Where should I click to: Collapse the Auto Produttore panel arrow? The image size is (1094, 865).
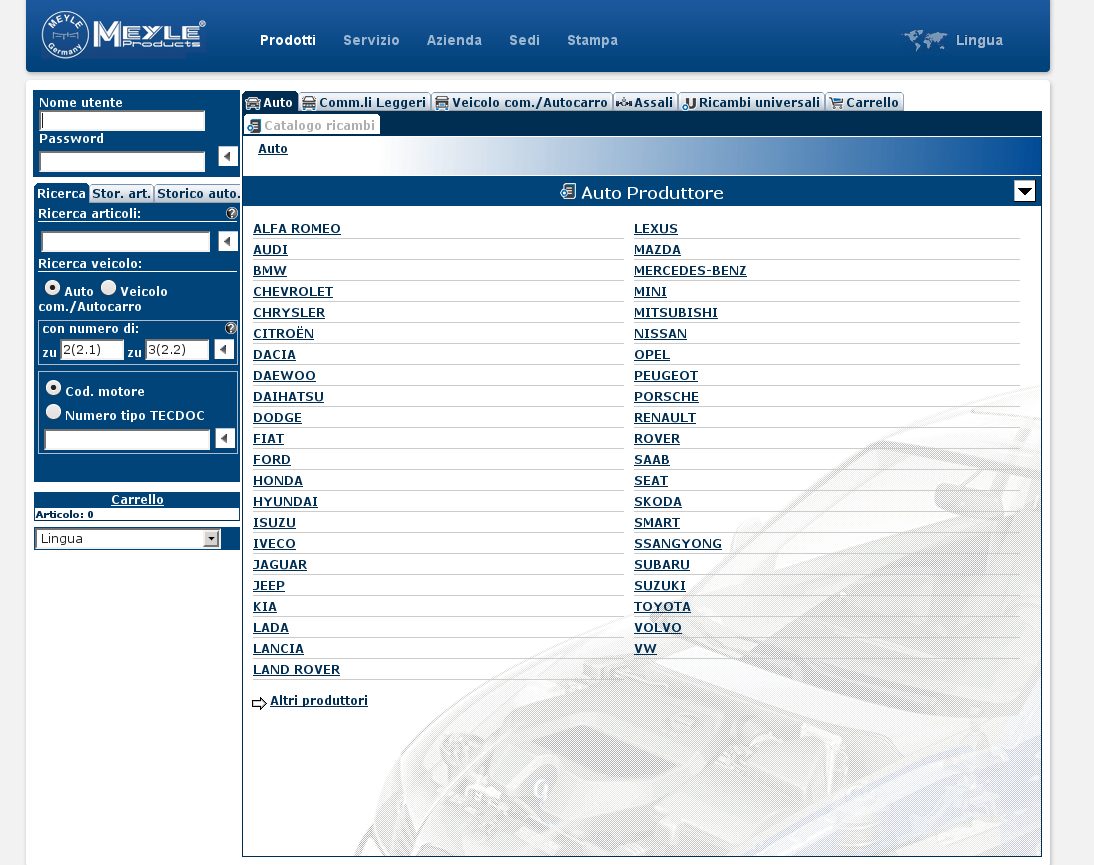(1024, 191)
